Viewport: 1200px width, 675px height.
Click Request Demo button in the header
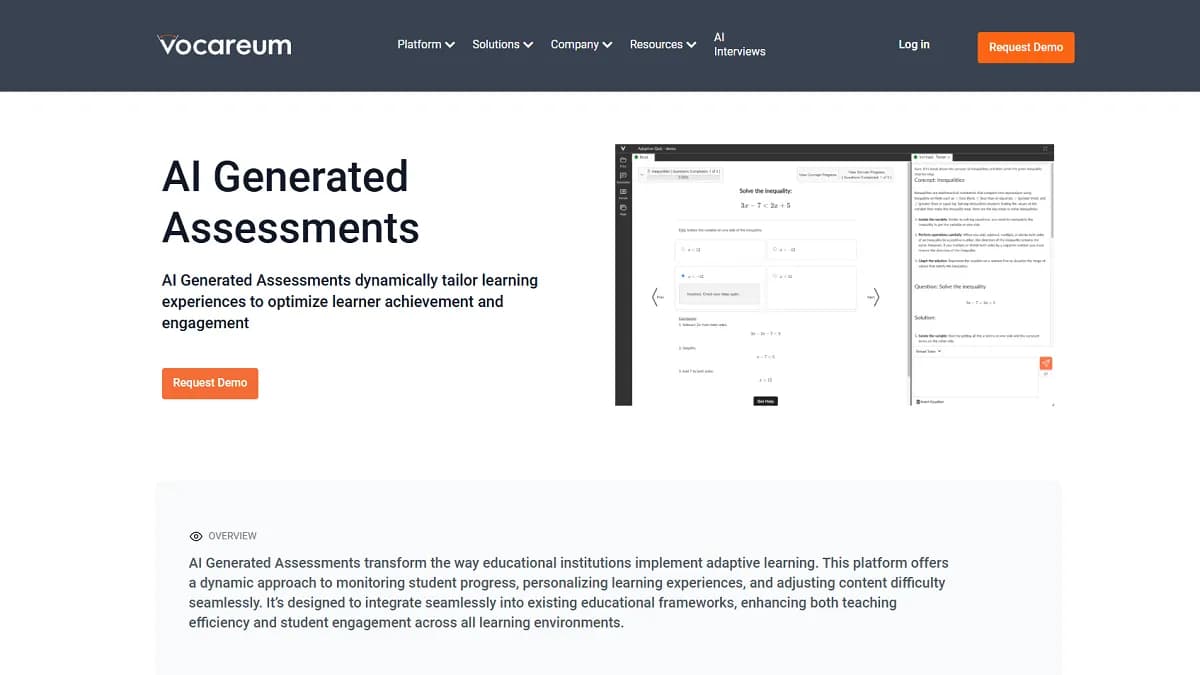pos(1025,47)
